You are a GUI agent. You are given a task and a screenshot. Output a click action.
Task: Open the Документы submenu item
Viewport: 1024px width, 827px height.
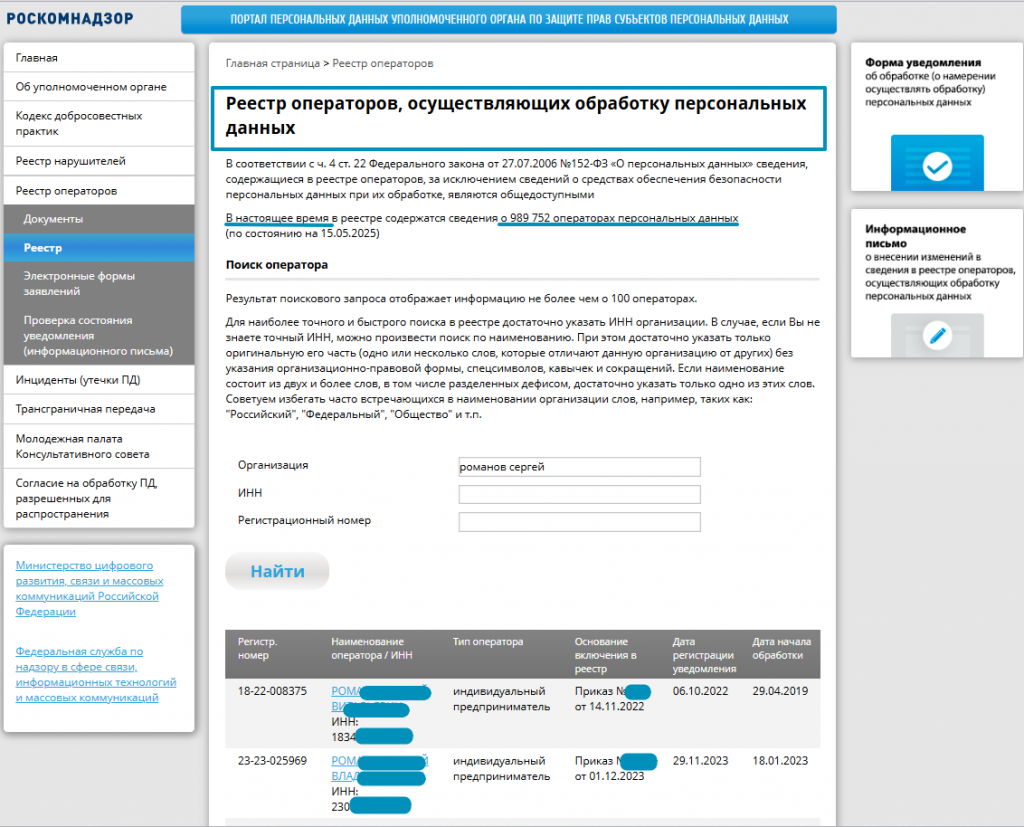coord(99,219)
